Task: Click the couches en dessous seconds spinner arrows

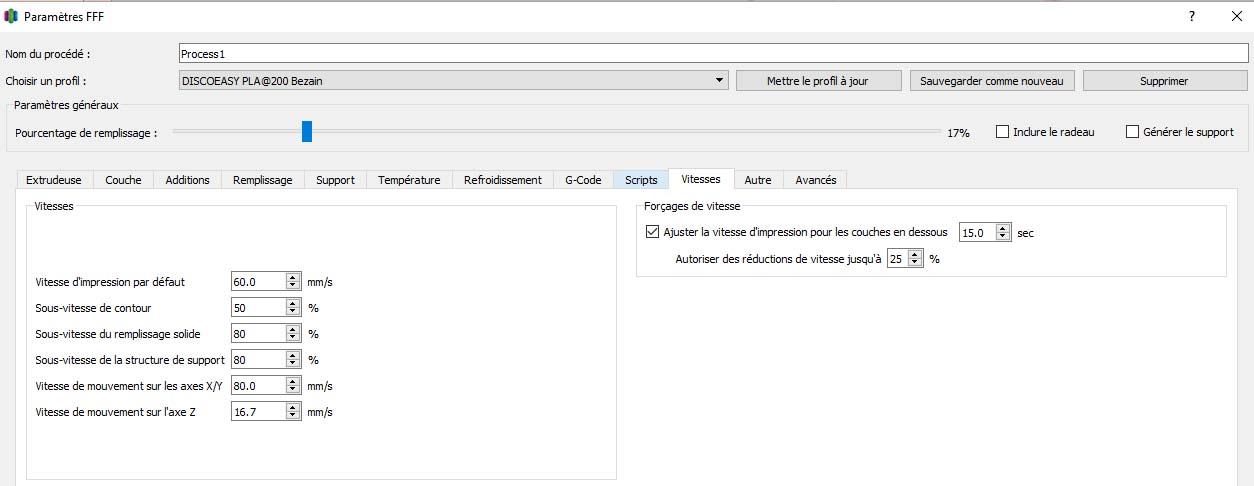Action: click(x=1004, y=232)
